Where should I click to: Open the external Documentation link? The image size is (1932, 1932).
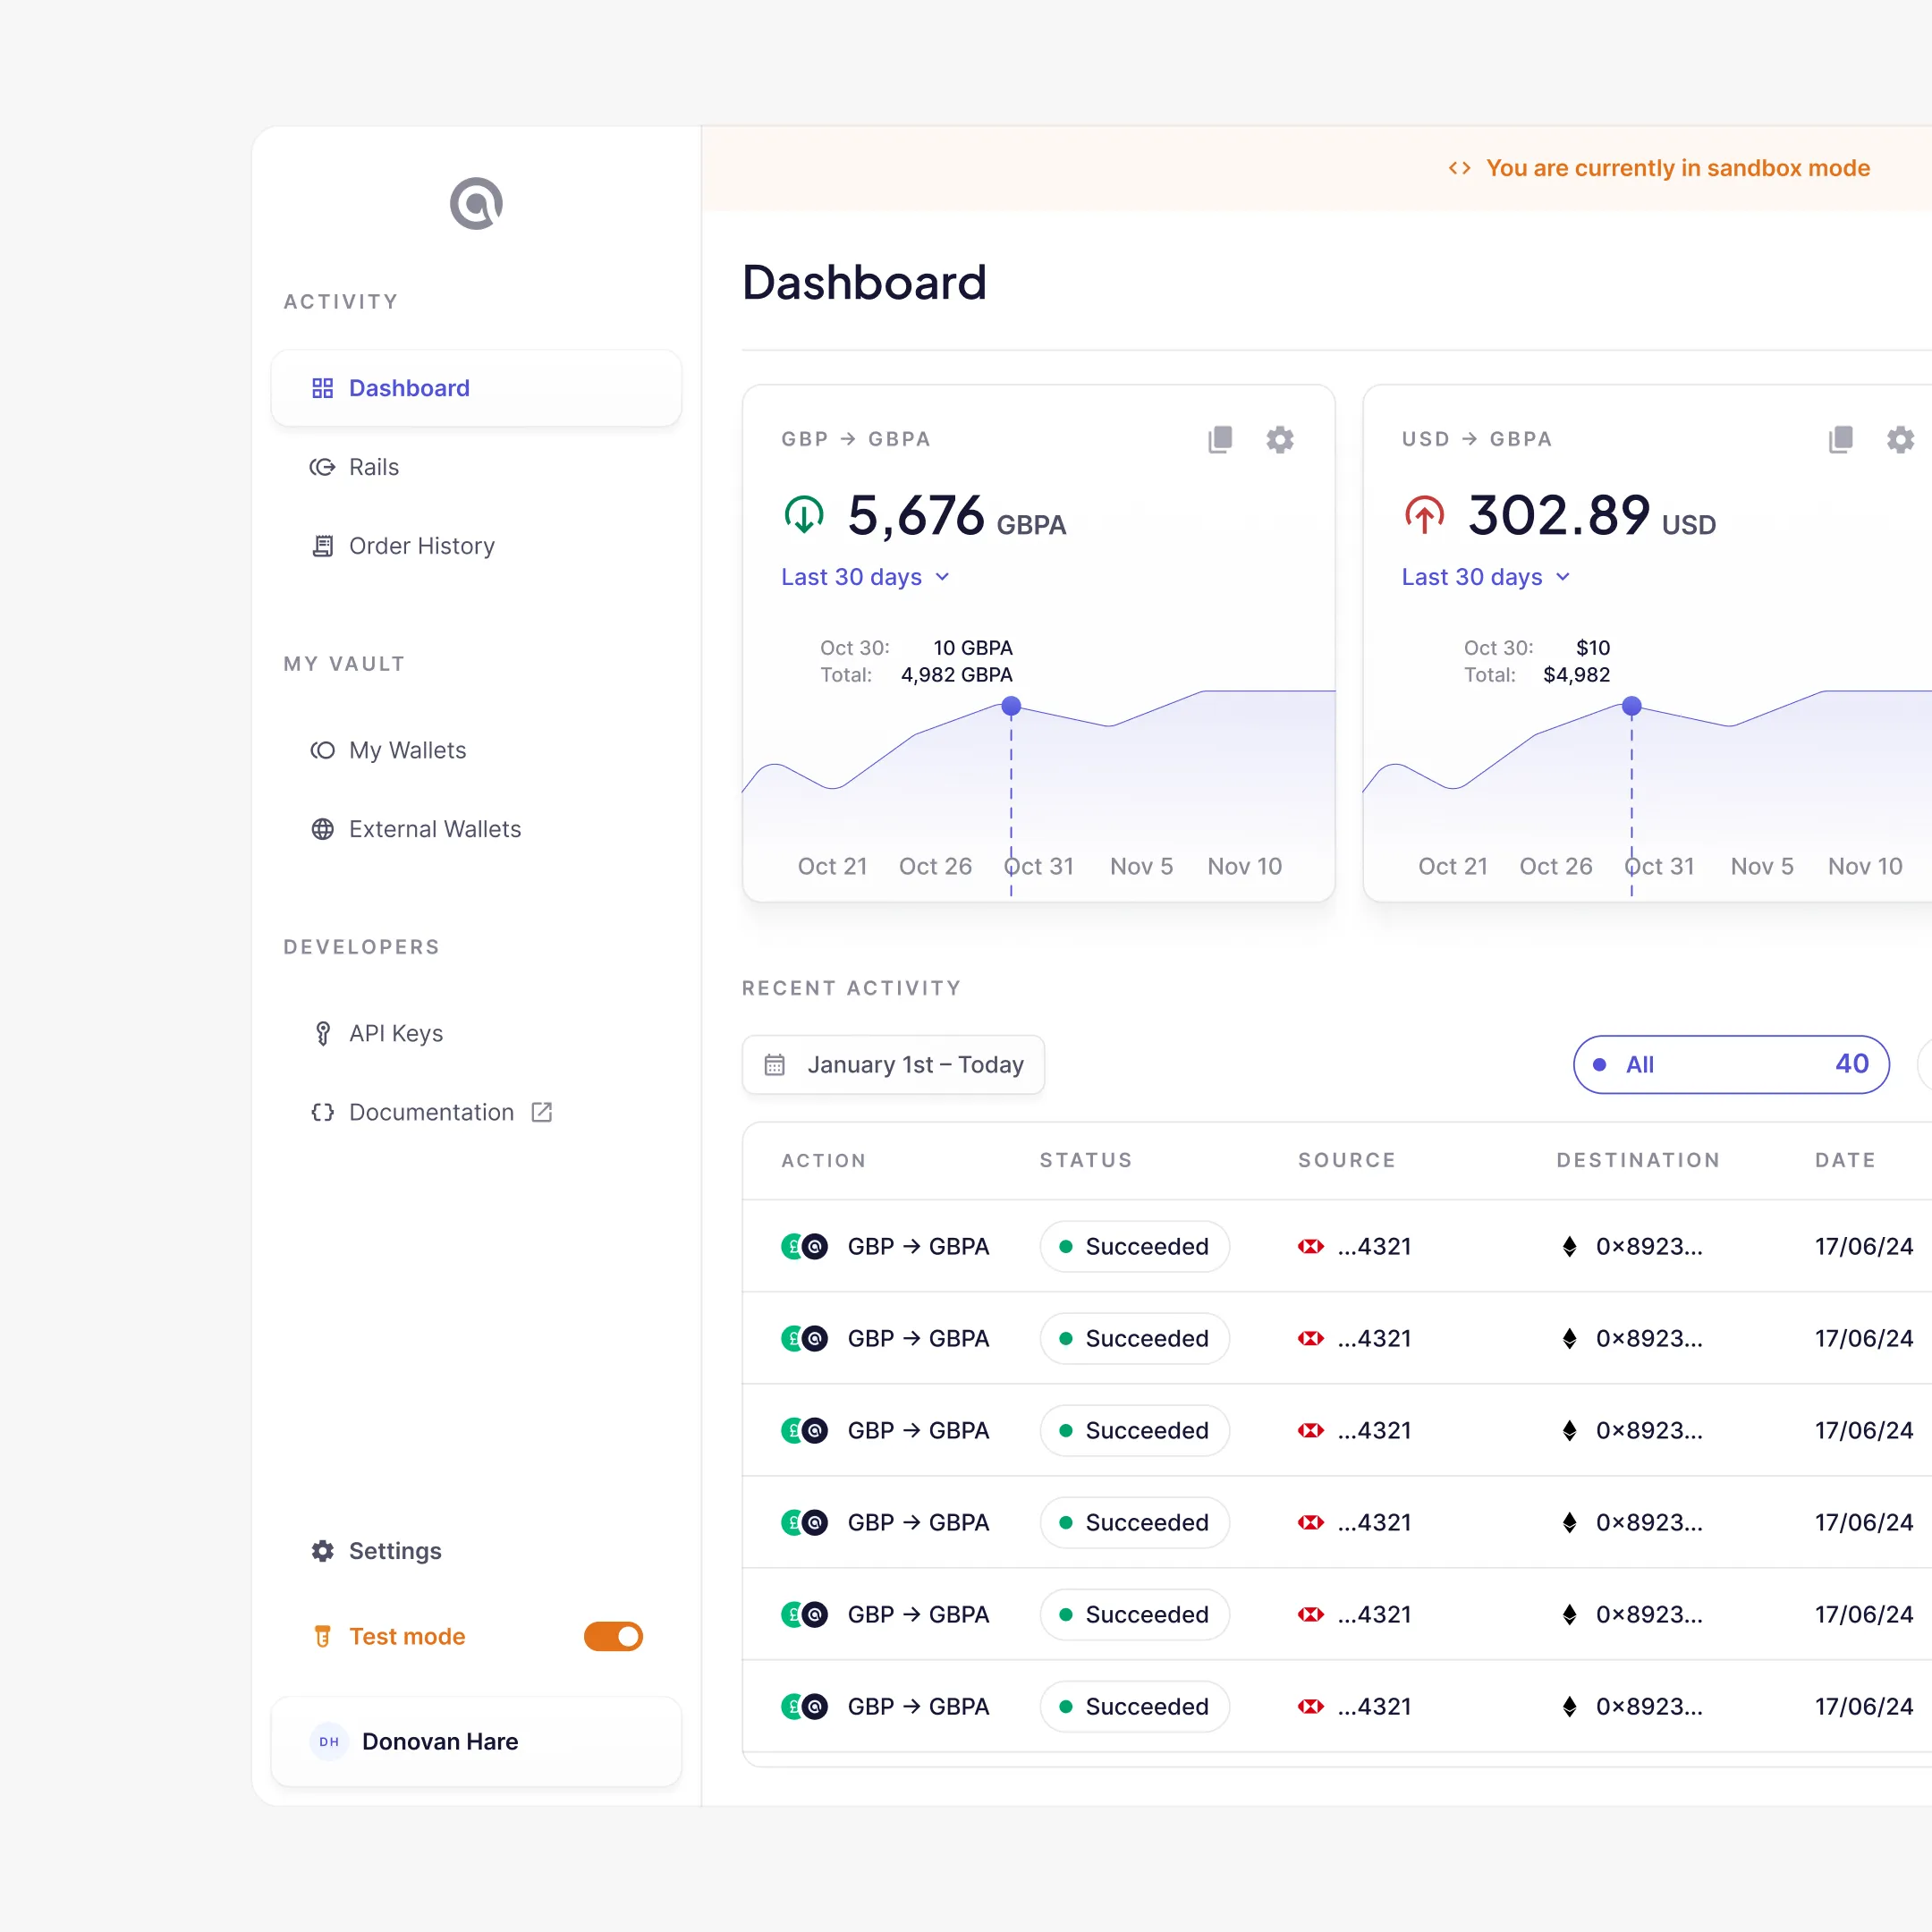click(x=431, y=1112)
